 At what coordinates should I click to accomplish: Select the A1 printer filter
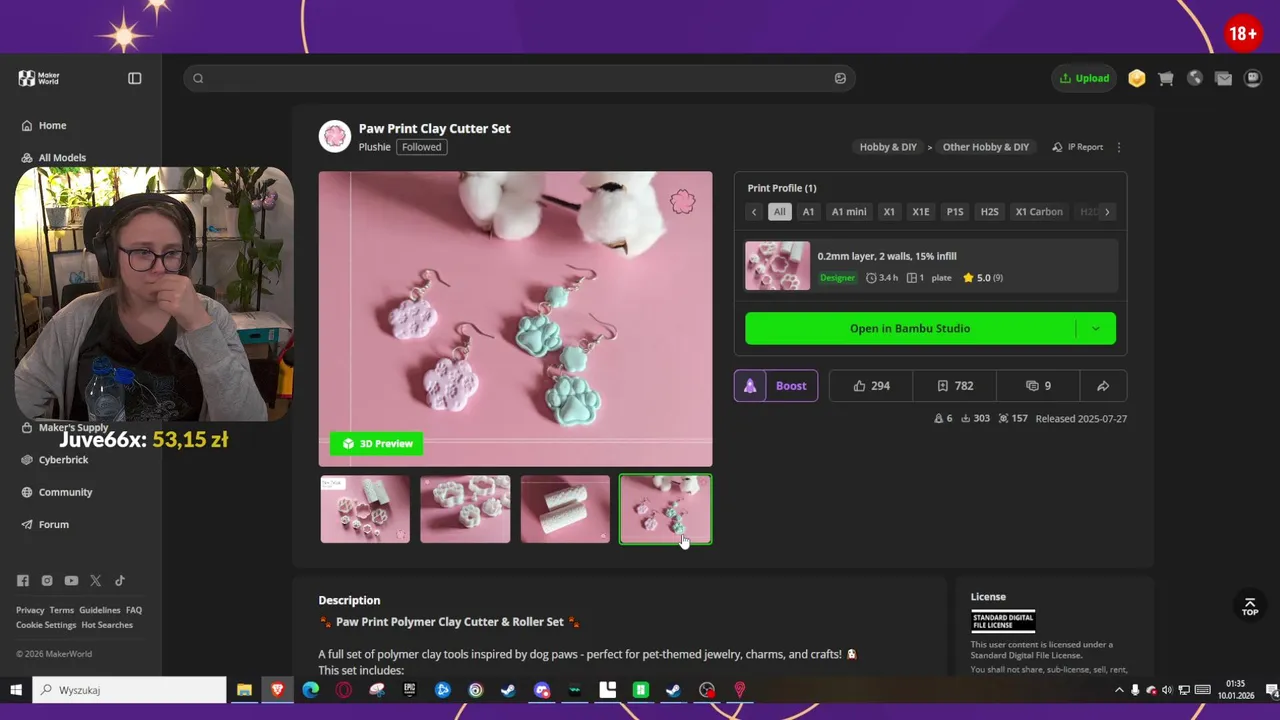[x=808, y=212]
